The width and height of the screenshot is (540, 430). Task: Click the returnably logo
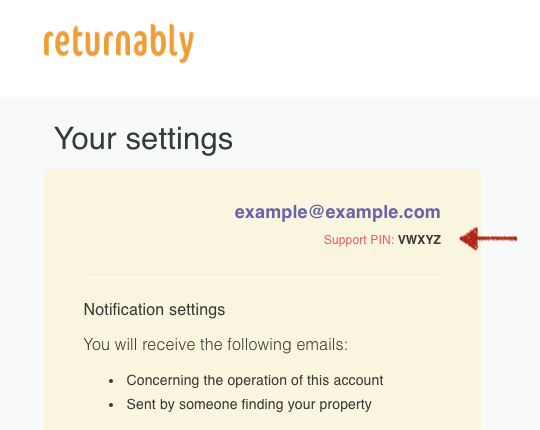point(119,43)
